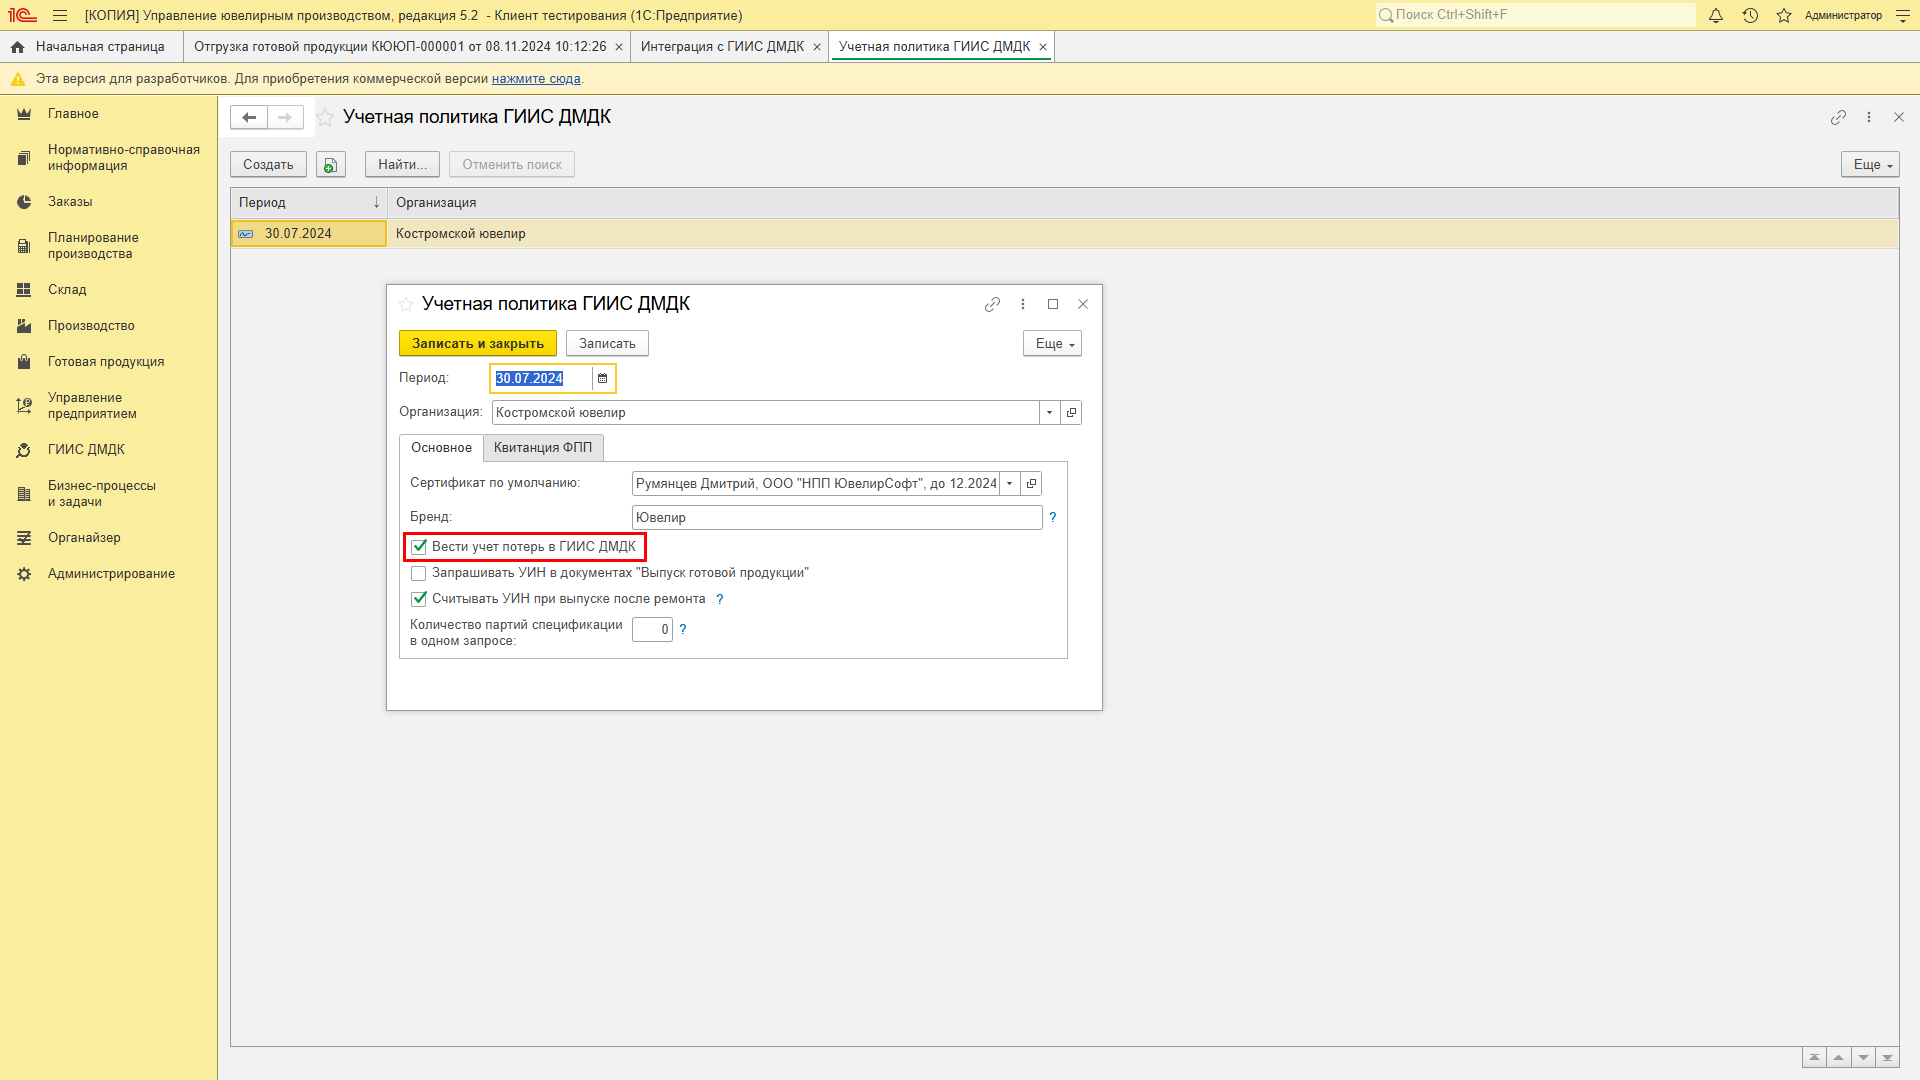Open certificate record with open icon

(1031, 484)
